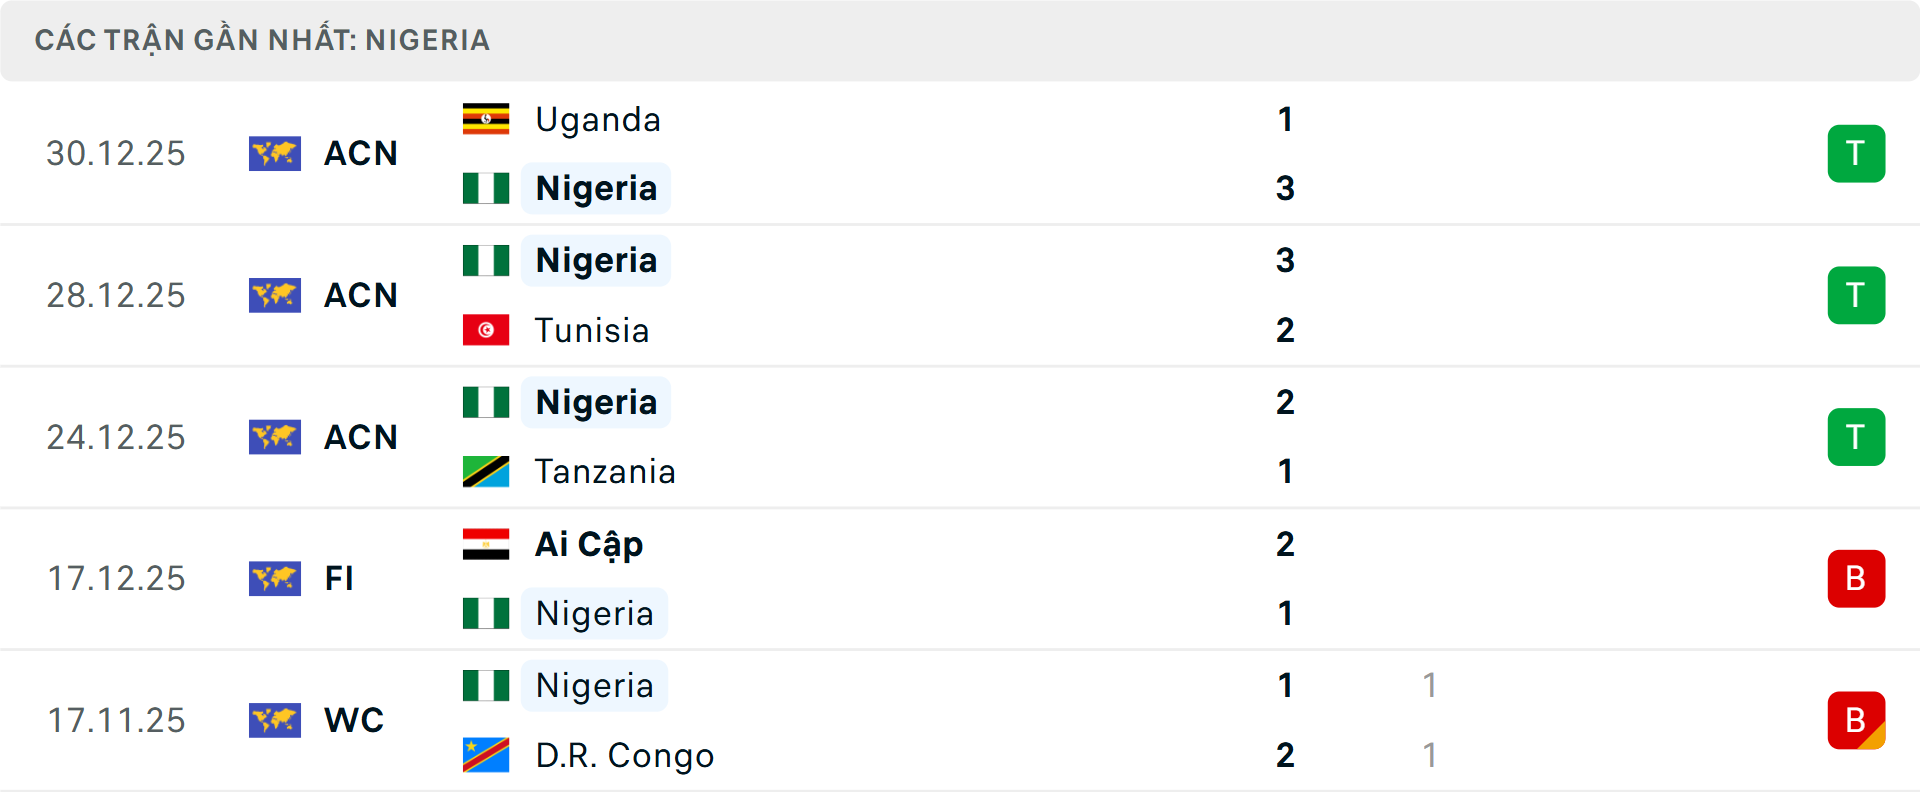This screenshot has width=1920, height=792.
Task: Open the highlighted Nigeria team link
Action: pyautogui.click(x=596, y=188)
